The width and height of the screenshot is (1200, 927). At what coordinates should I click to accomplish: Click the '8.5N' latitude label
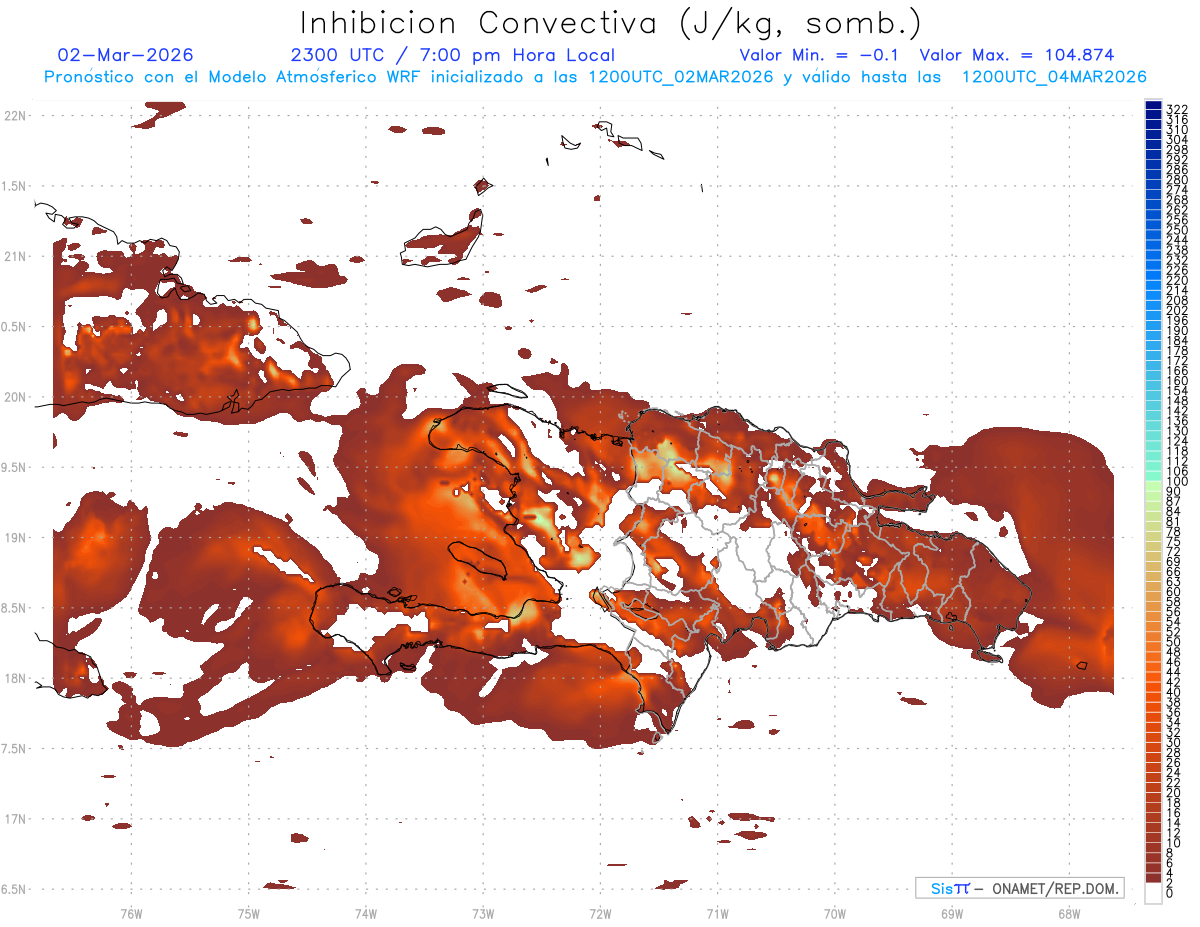pyautogui.click(x=15, y=608)
